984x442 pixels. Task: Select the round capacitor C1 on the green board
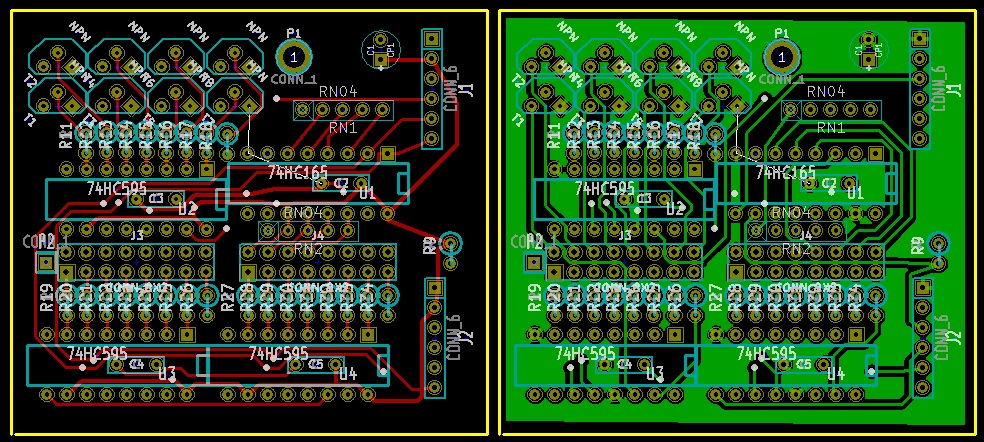pyautogui.click(x=869, y=48)
